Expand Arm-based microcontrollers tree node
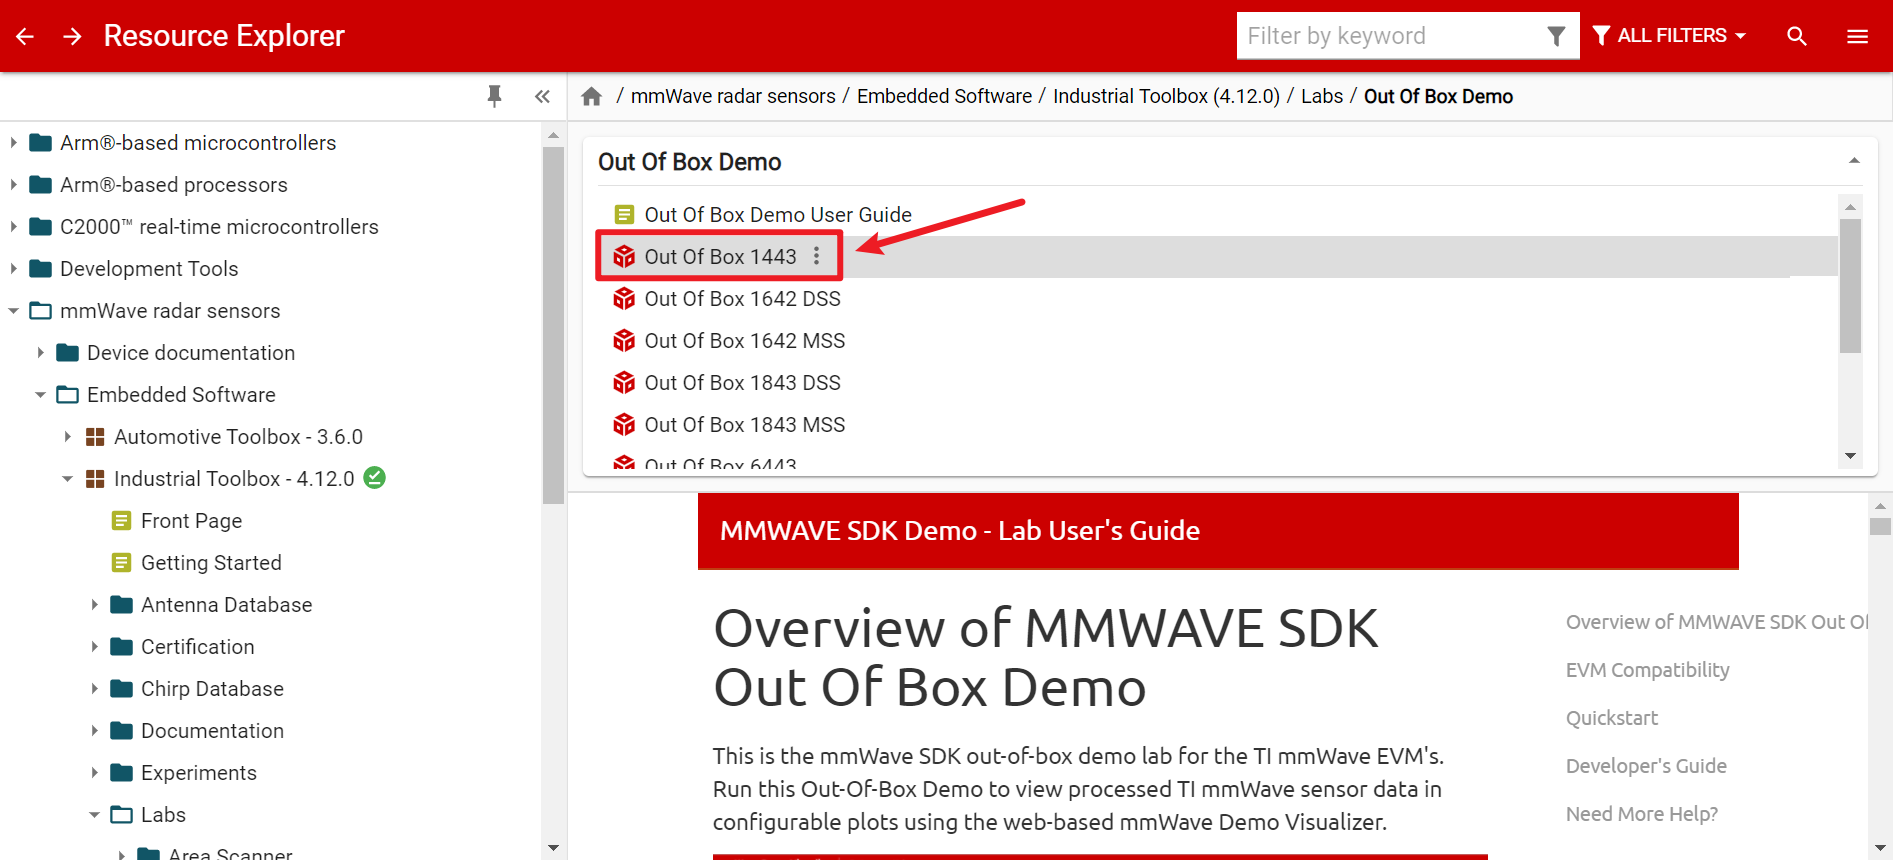 tap(14, 142)
